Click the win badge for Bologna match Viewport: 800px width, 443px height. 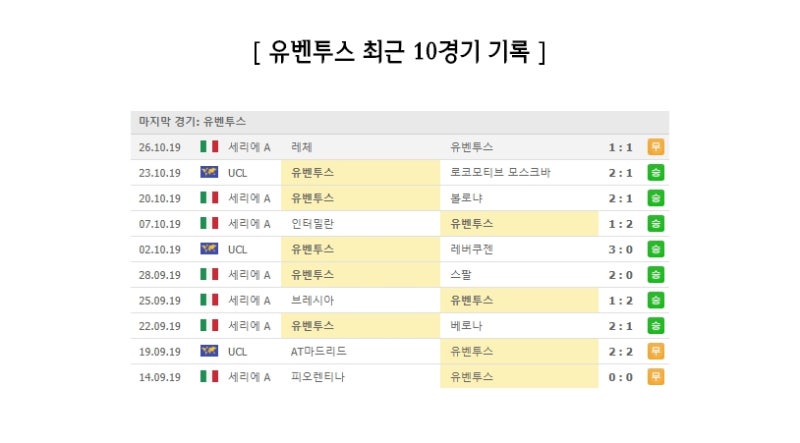point(656,198)
